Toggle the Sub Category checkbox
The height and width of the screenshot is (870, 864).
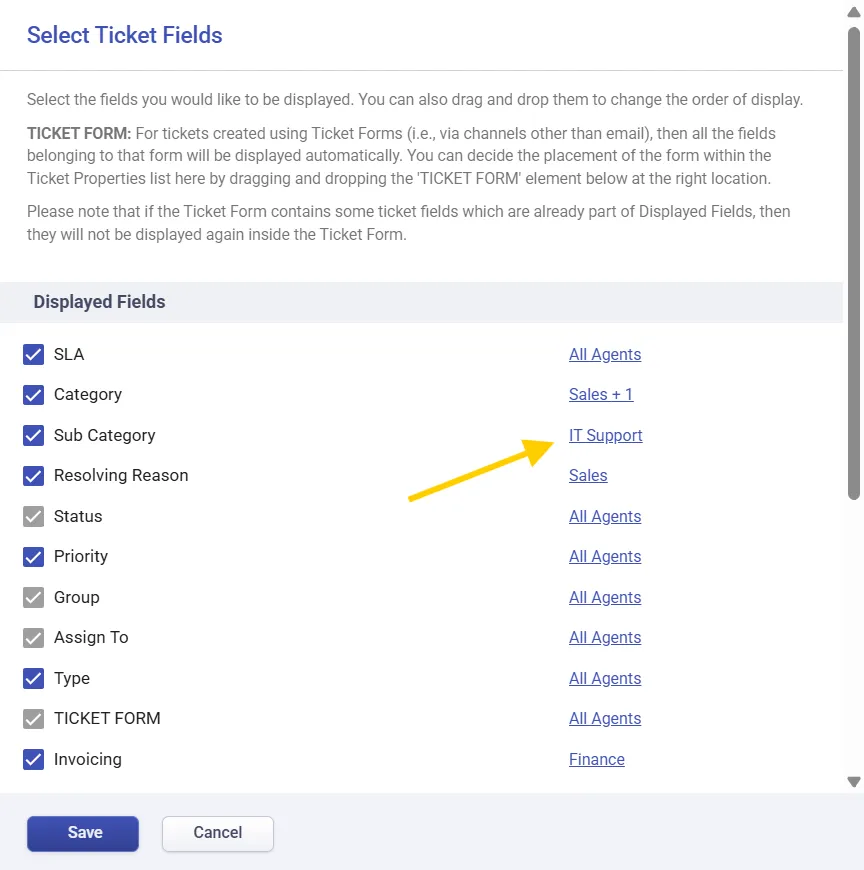click(34, 436)
